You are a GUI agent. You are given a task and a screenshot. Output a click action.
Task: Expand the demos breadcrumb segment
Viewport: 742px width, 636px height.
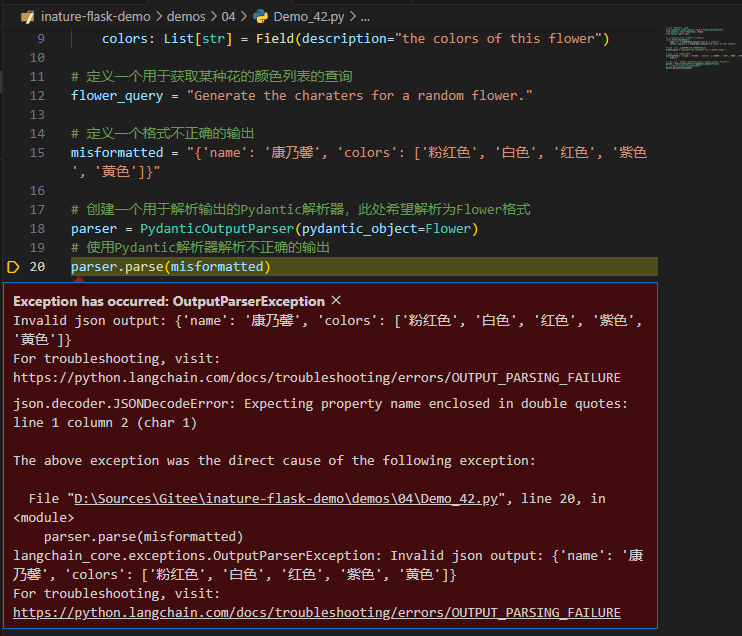(x=186, y=17)
